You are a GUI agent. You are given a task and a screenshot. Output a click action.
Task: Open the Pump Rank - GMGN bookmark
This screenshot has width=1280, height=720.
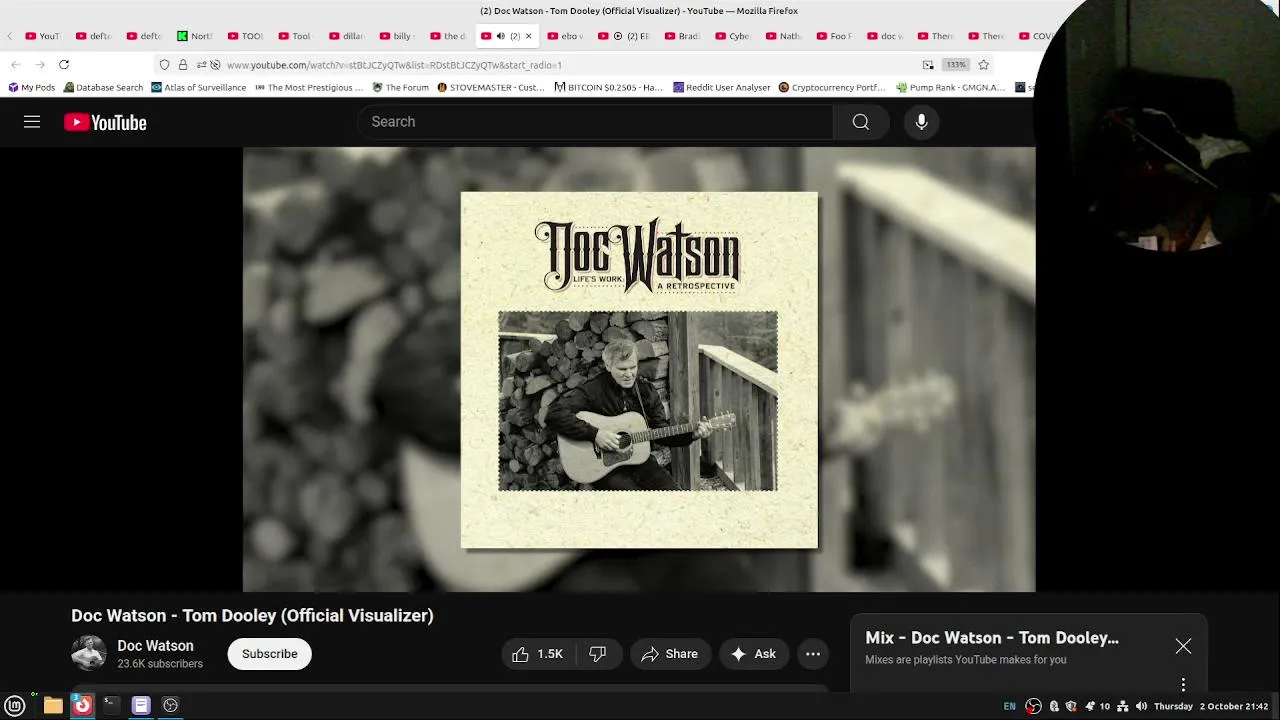(951, 88)
